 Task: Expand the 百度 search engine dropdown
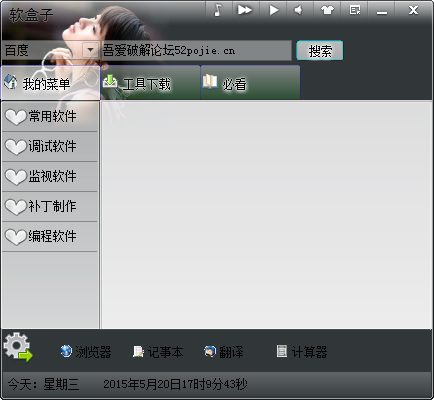tap(90, 50)
